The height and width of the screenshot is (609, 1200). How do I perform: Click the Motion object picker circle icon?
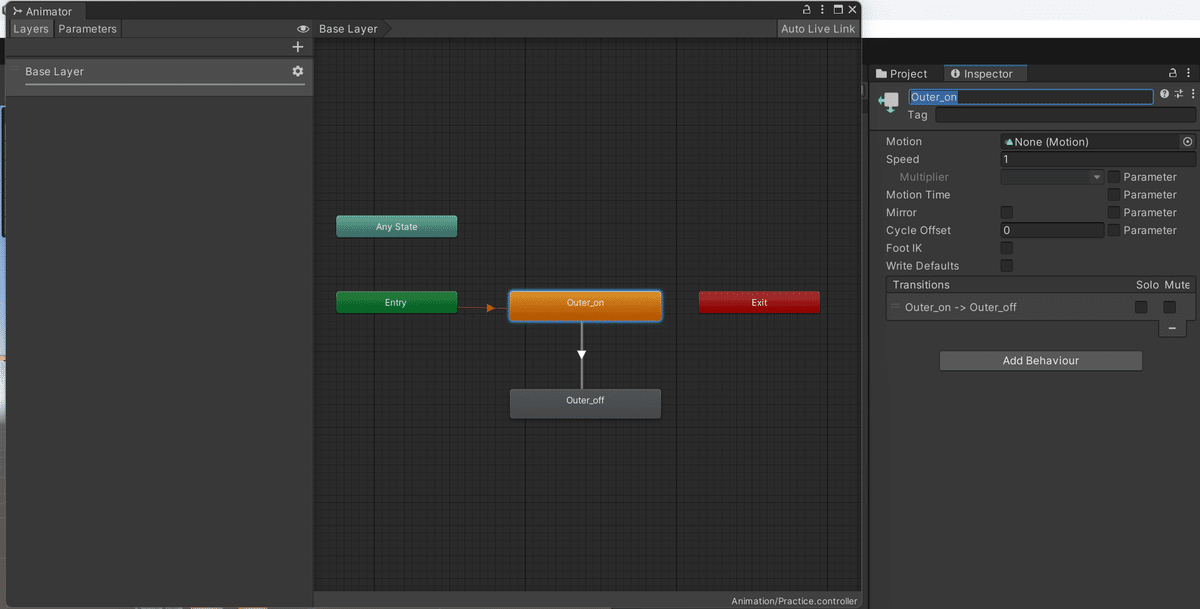click(1188, 141)
